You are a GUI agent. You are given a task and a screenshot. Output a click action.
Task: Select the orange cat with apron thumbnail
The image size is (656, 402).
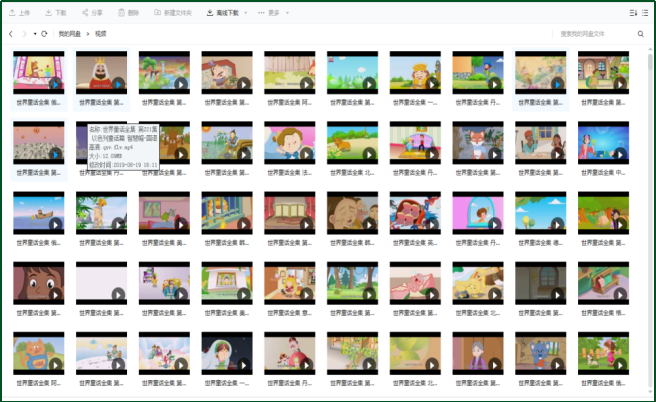pyautogui.click(x=38, y=353)
